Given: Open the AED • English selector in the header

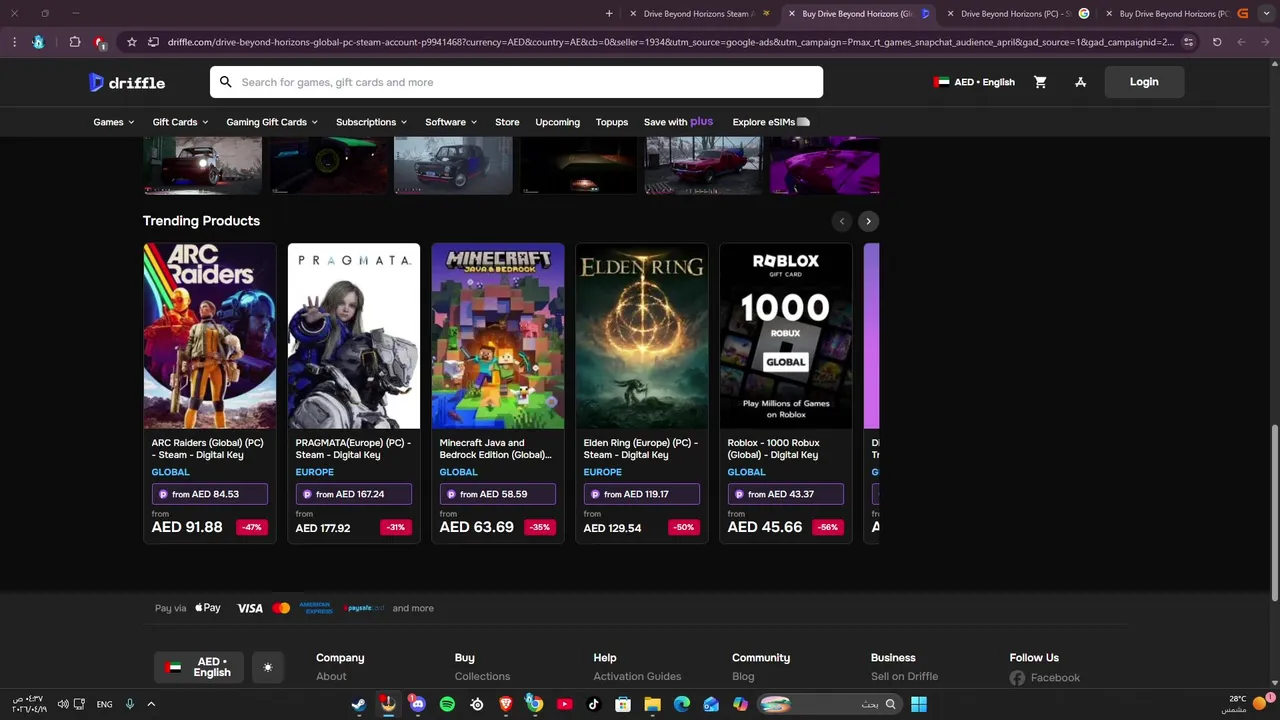Looking at the screenshot, I should click(x=974, y=82).
